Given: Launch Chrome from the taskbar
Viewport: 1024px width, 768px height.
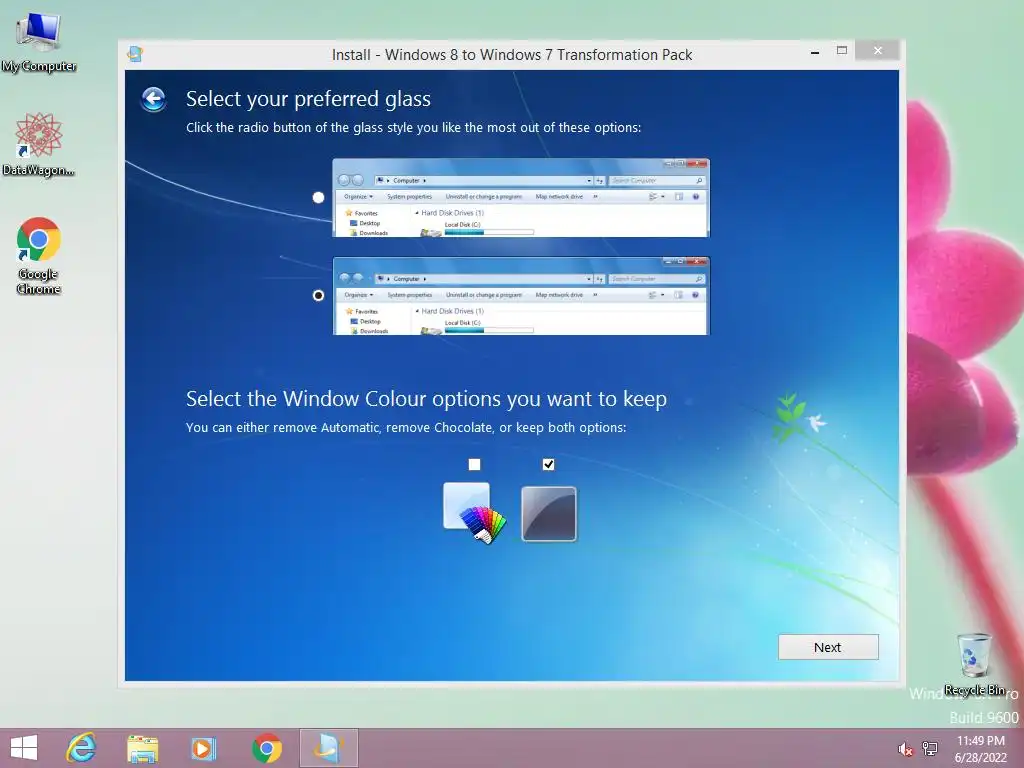Looking at the screenshot, I should tap(267, 748).
